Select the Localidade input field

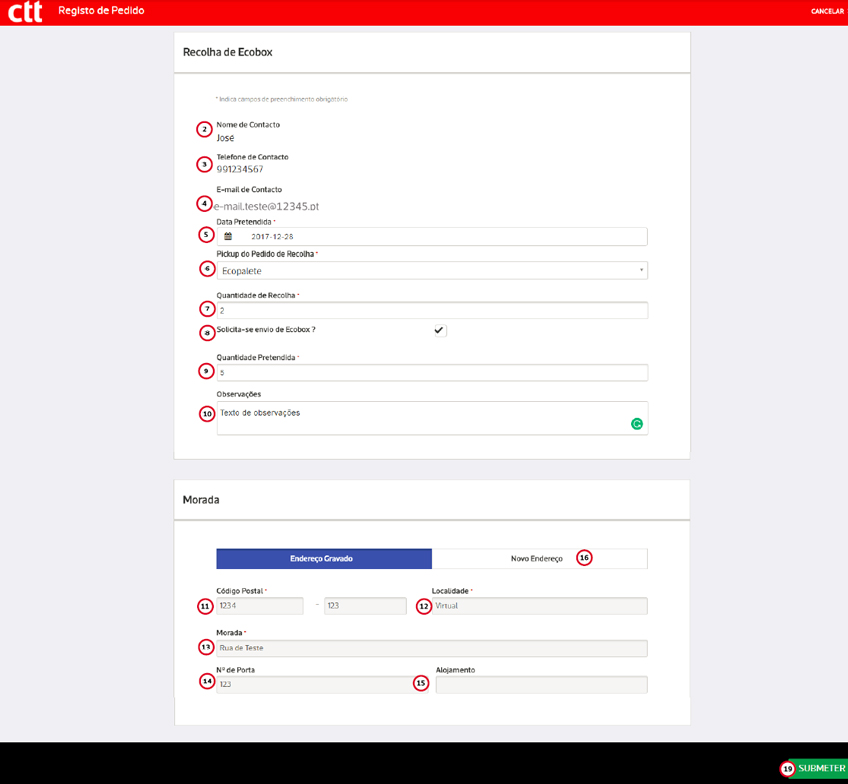(540, 606)
